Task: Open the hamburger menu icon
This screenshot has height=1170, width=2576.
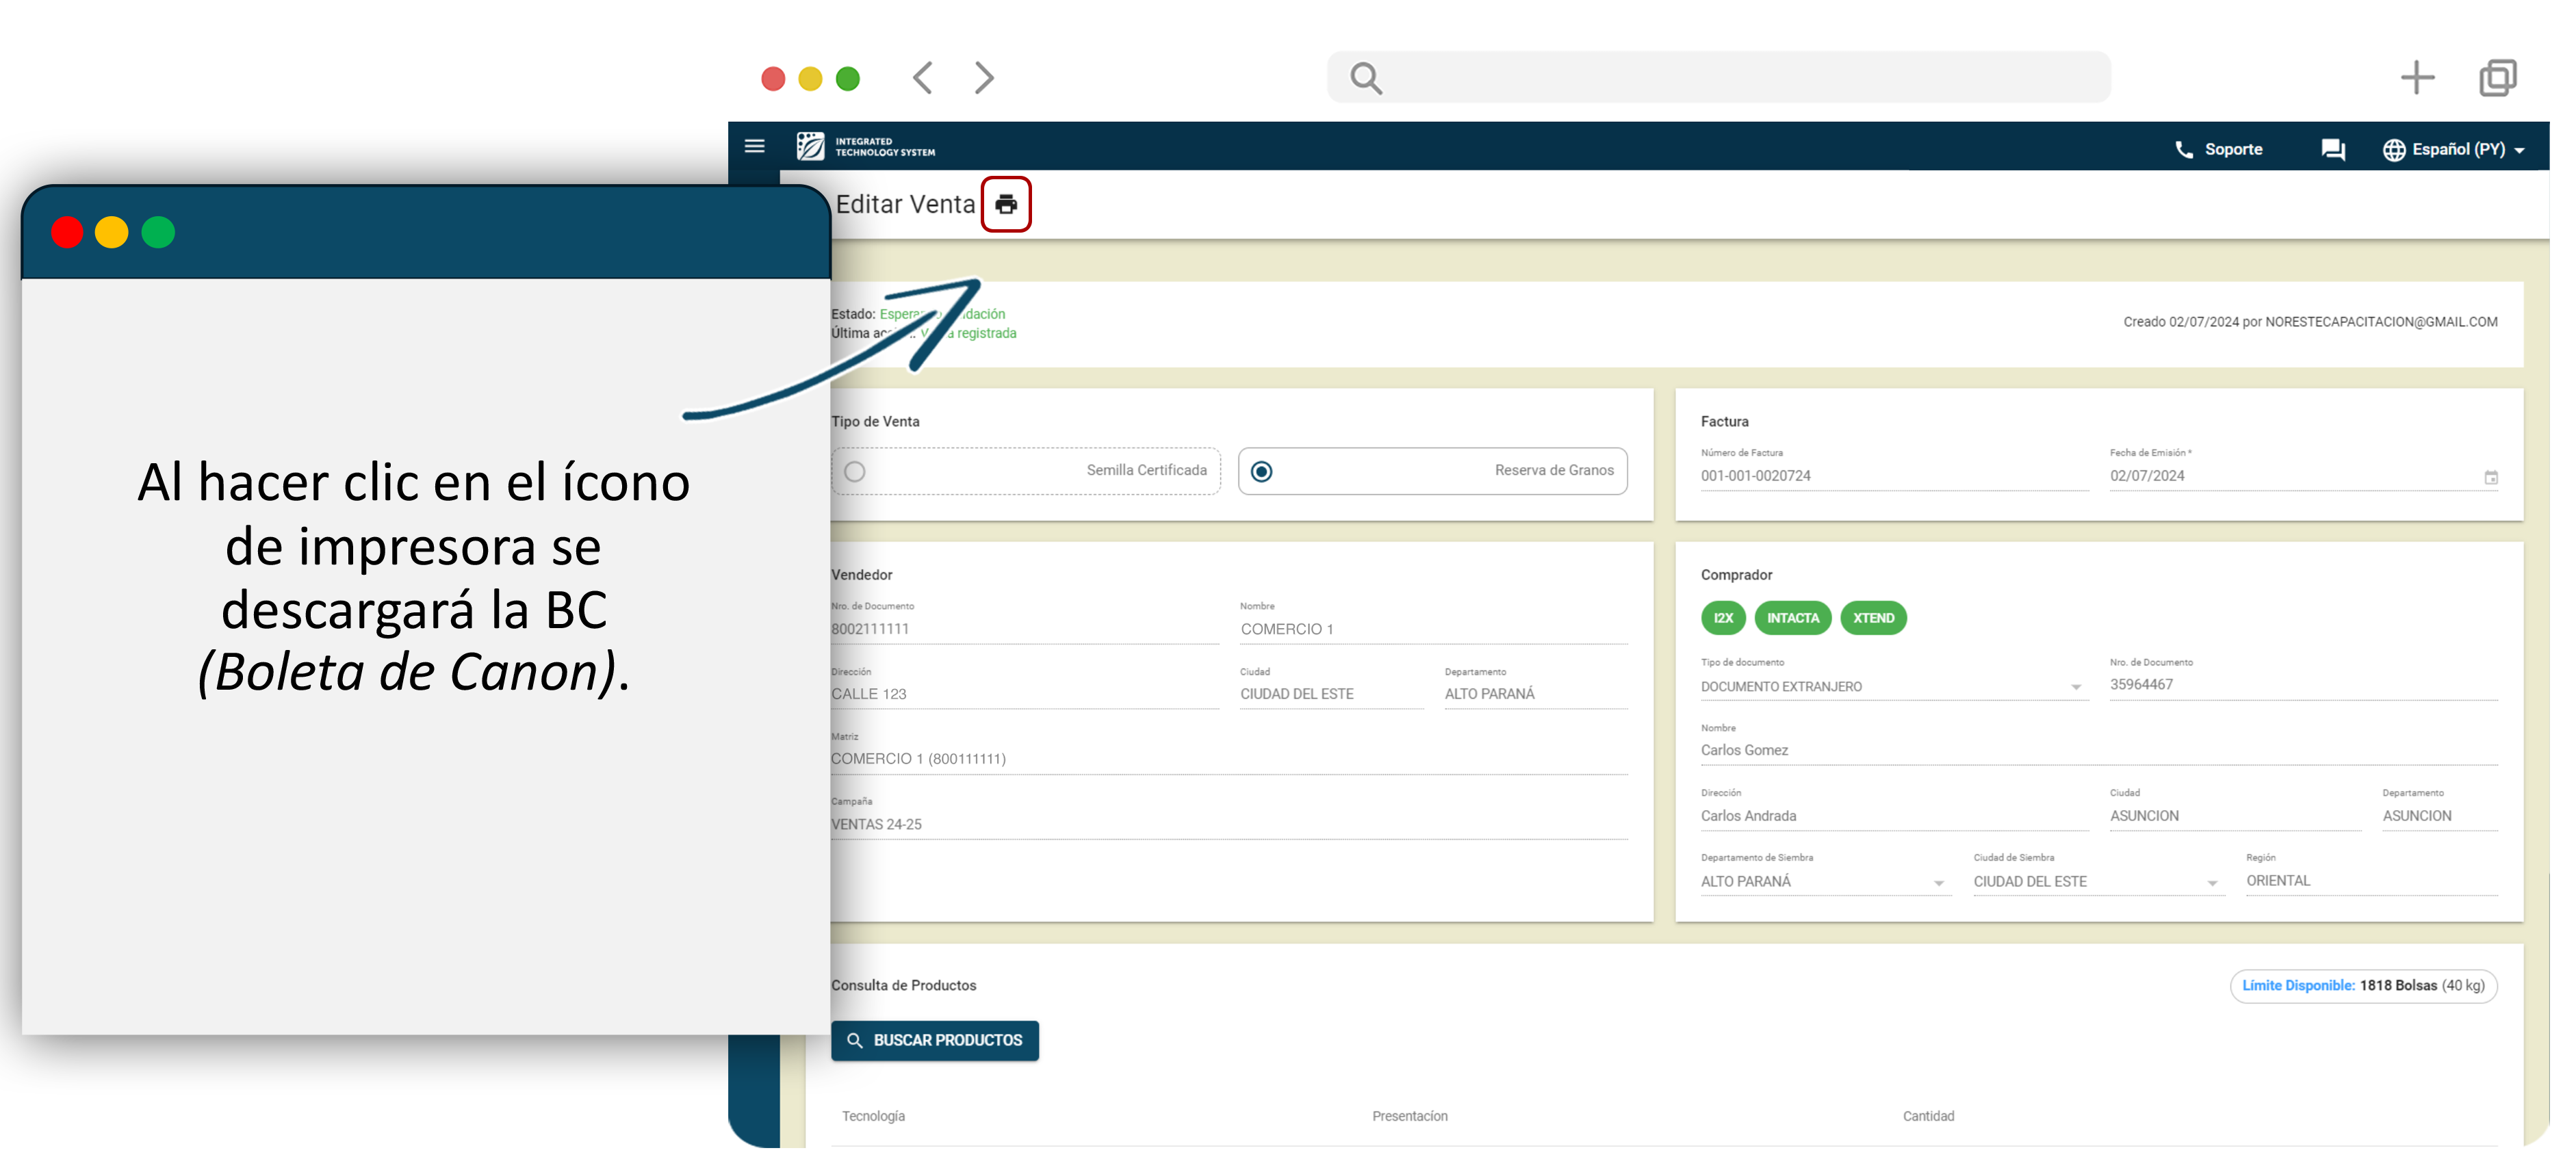Action: tap(755, 147)
